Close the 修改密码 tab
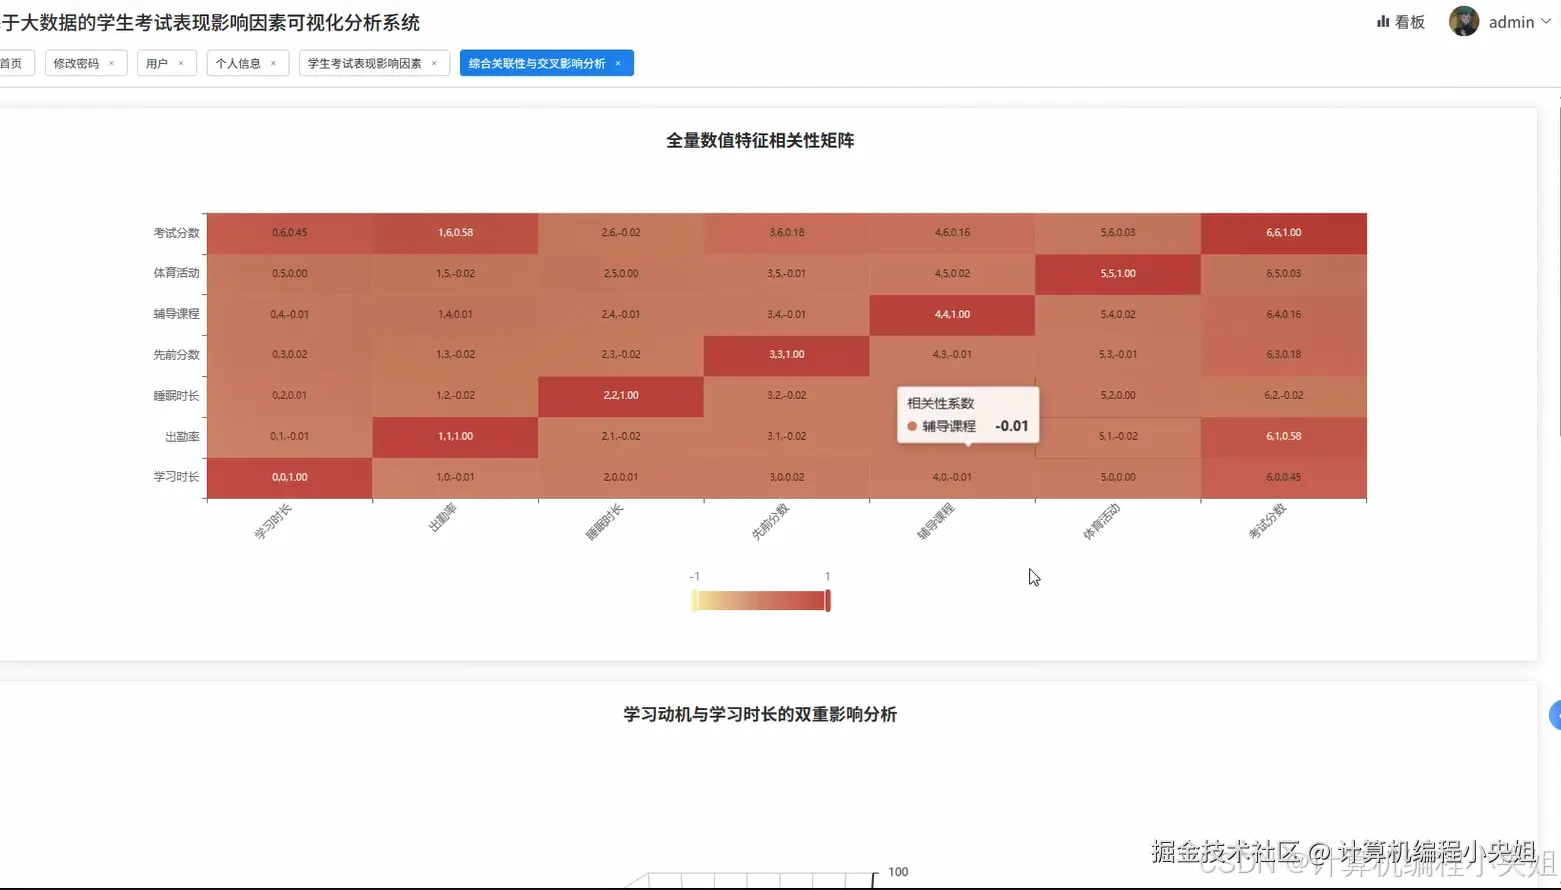This screenshot has width=1561, height=890. 111,63
